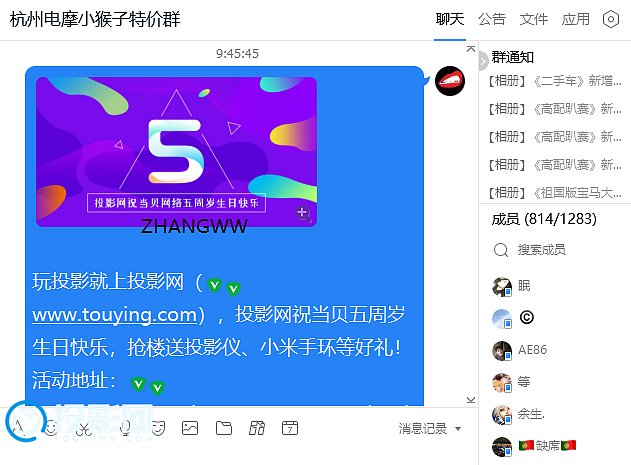631x465 pixels.
Task: Switch to the 公告 tab
Action: click(491, 19)
